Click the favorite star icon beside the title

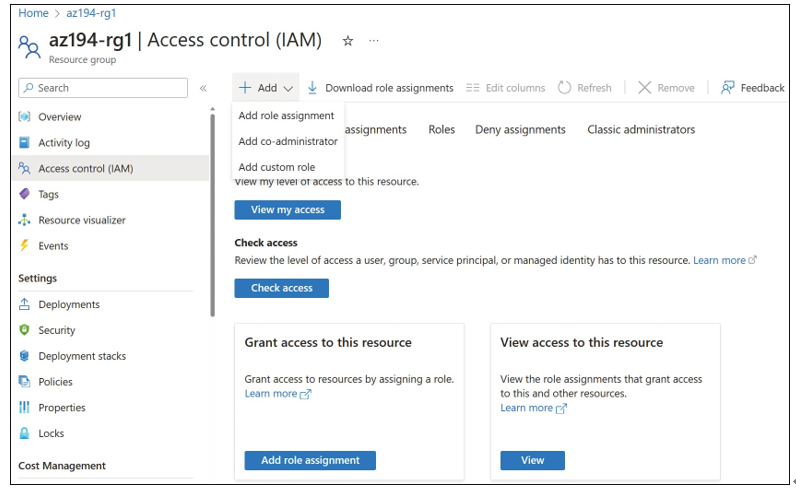point(348,41)
